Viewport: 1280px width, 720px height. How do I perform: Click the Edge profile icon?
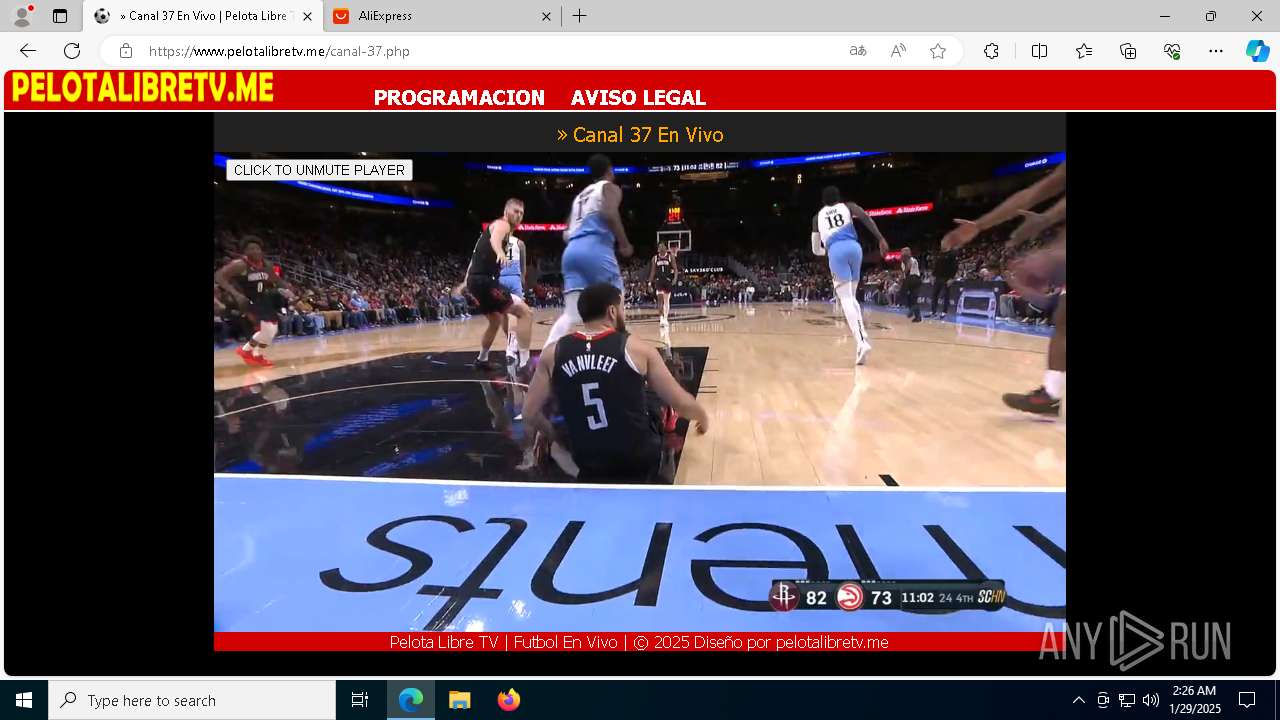point(22,16)
